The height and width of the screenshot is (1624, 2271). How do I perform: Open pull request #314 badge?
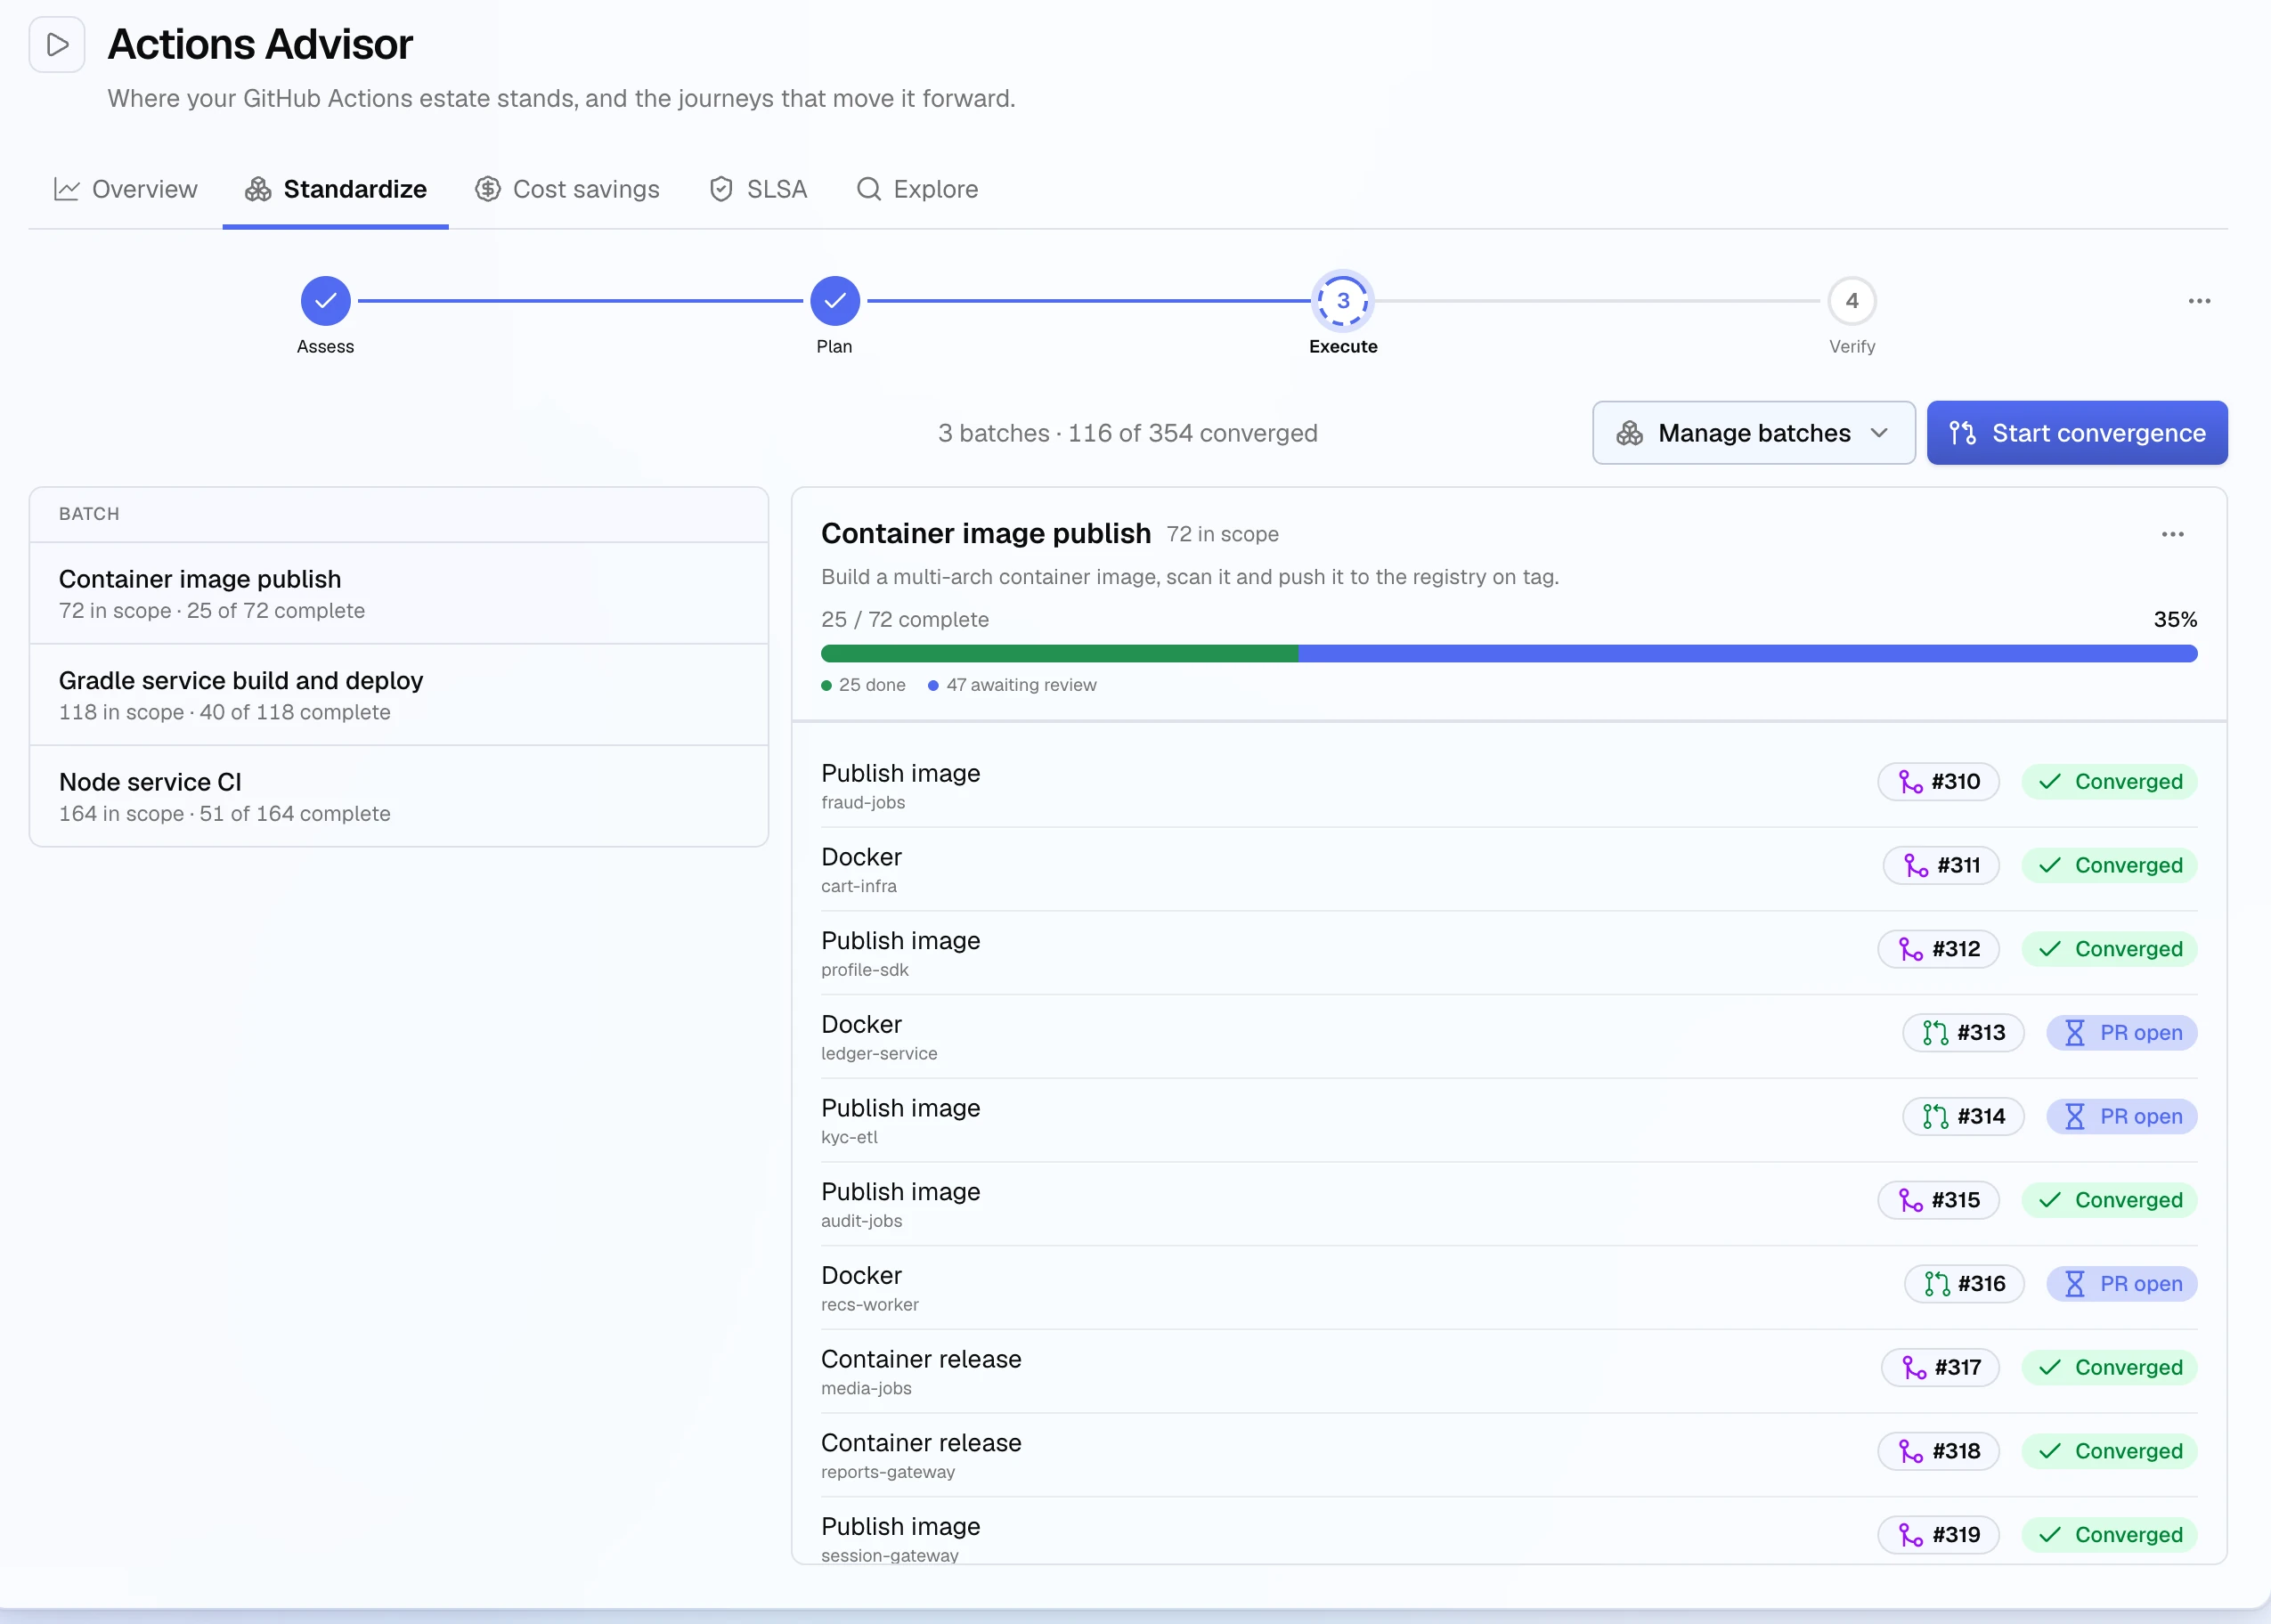point(1963,1117)
